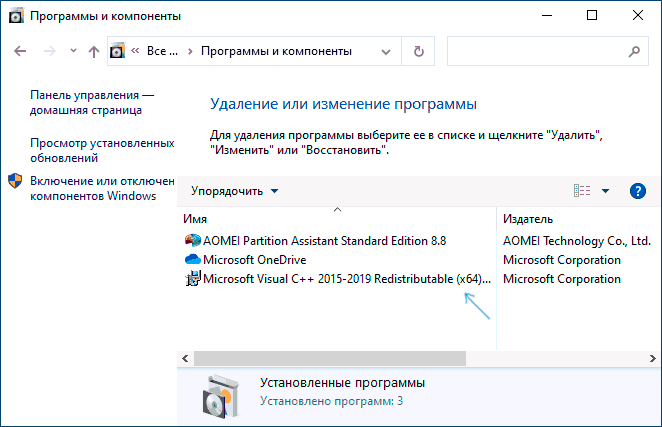
Task: Click the Forward navigation arrow
Action: point(50,51)
